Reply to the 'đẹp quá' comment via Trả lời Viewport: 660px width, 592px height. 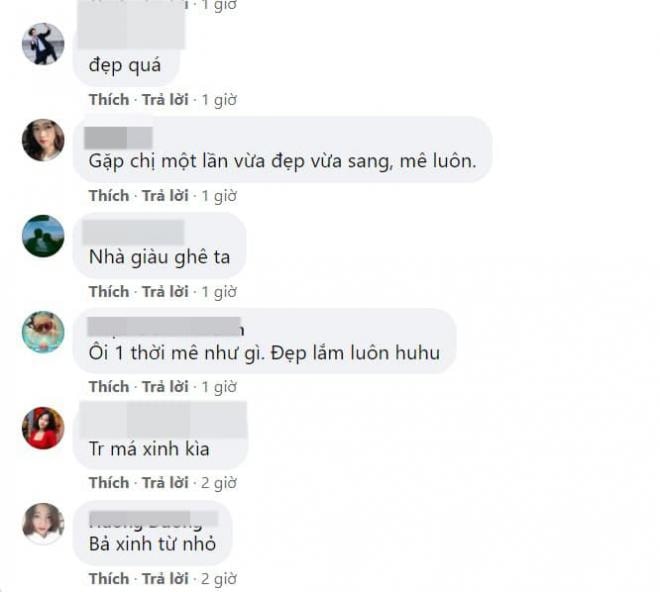(x=165, y=100)
